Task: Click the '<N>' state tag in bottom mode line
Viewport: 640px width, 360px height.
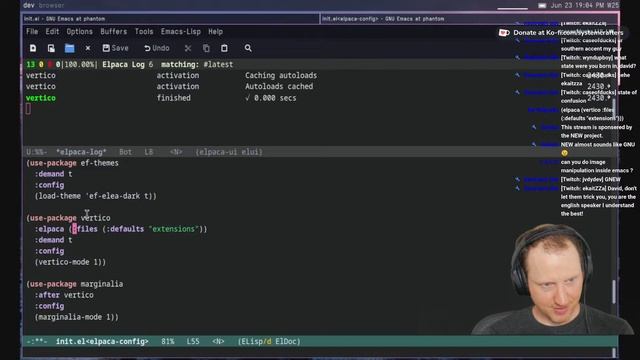Action: 218,341
